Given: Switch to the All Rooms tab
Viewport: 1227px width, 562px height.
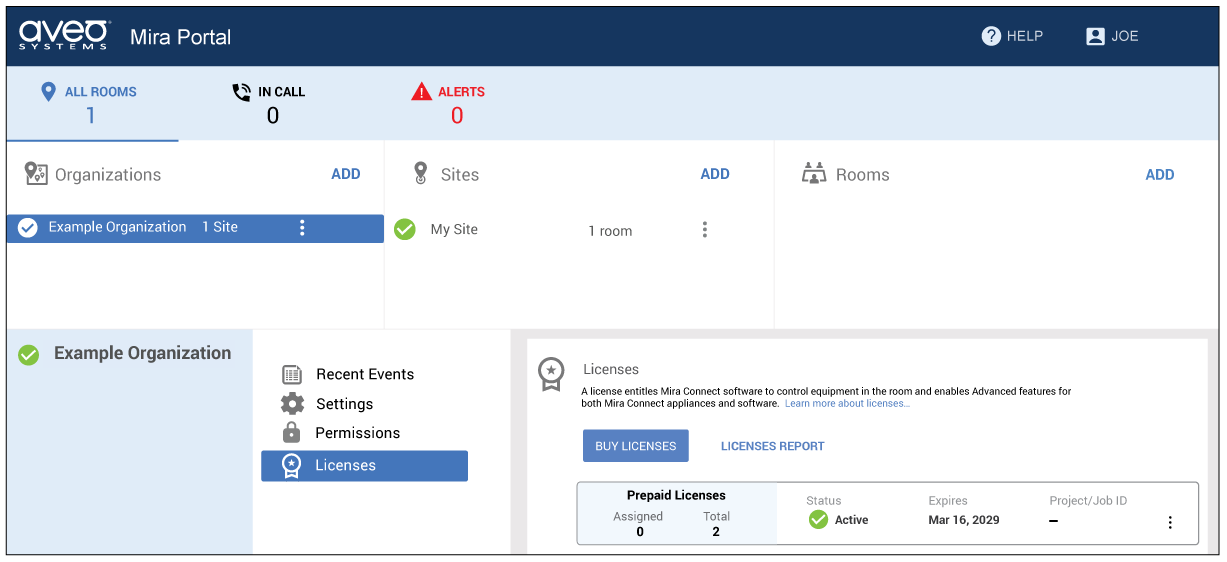Looking at the screenshot, I should pyautogui.click(x=91, y=104).
